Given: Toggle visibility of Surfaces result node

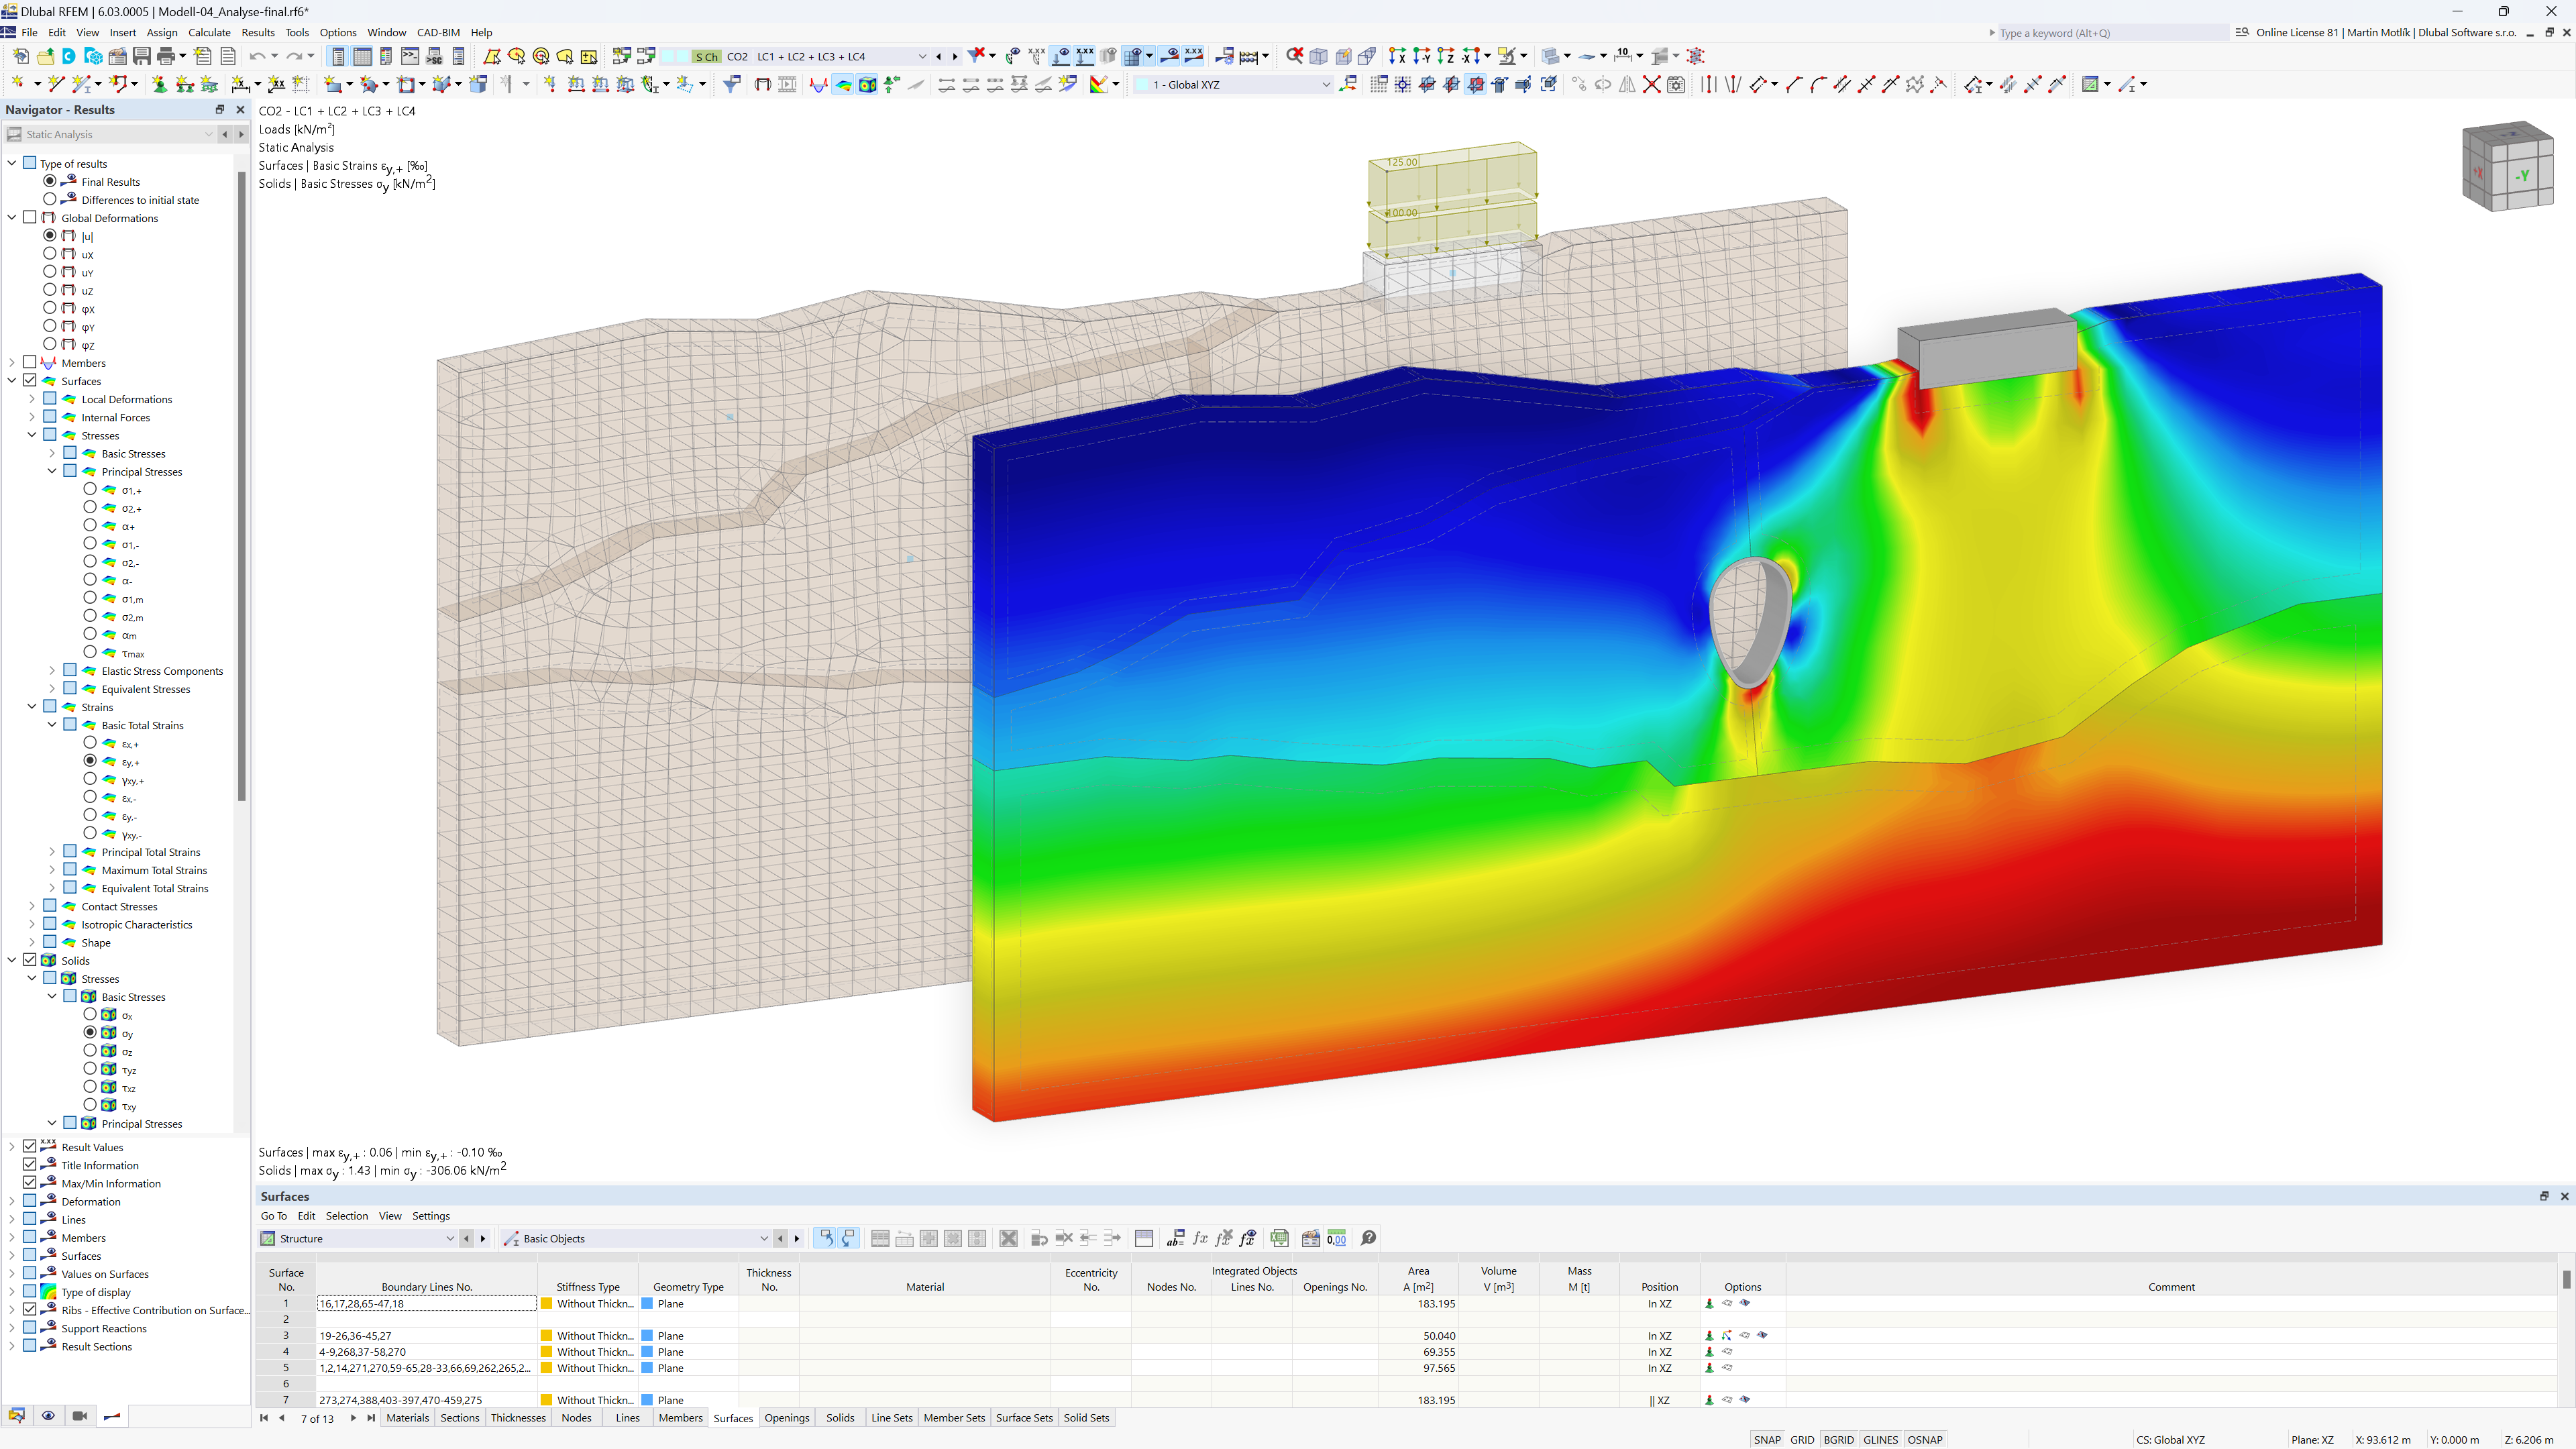Looking at the screenshot, I should pyautogui.click(x=30, y=380).
